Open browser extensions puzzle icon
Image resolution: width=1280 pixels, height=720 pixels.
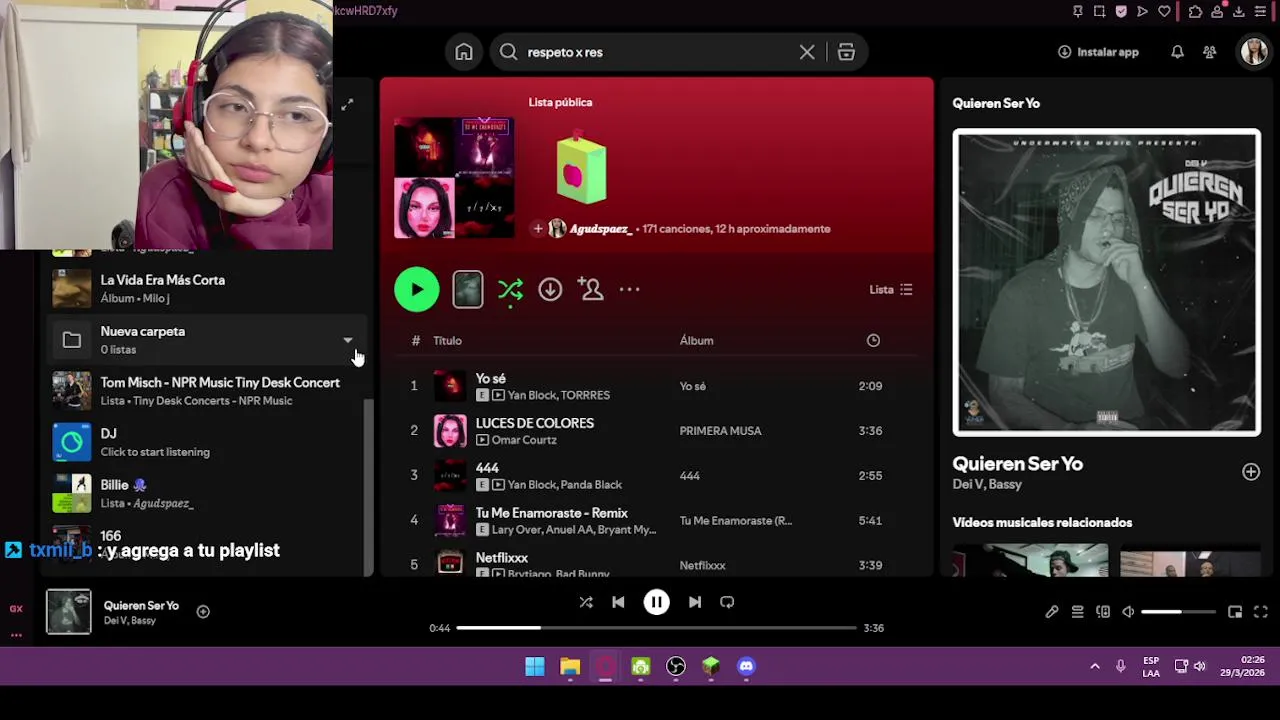[x=1195, y=12]
